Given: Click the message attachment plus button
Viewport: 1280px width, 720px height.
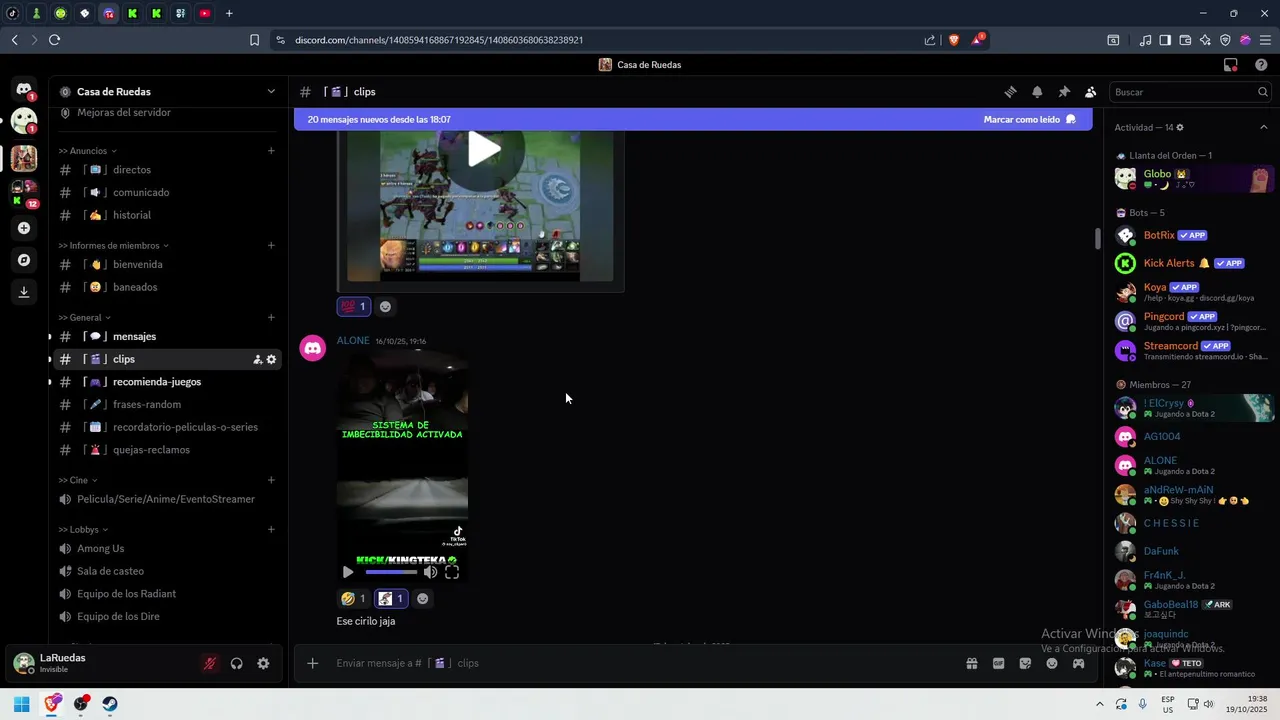Looking at the screenshot, I should click(312, 663).
